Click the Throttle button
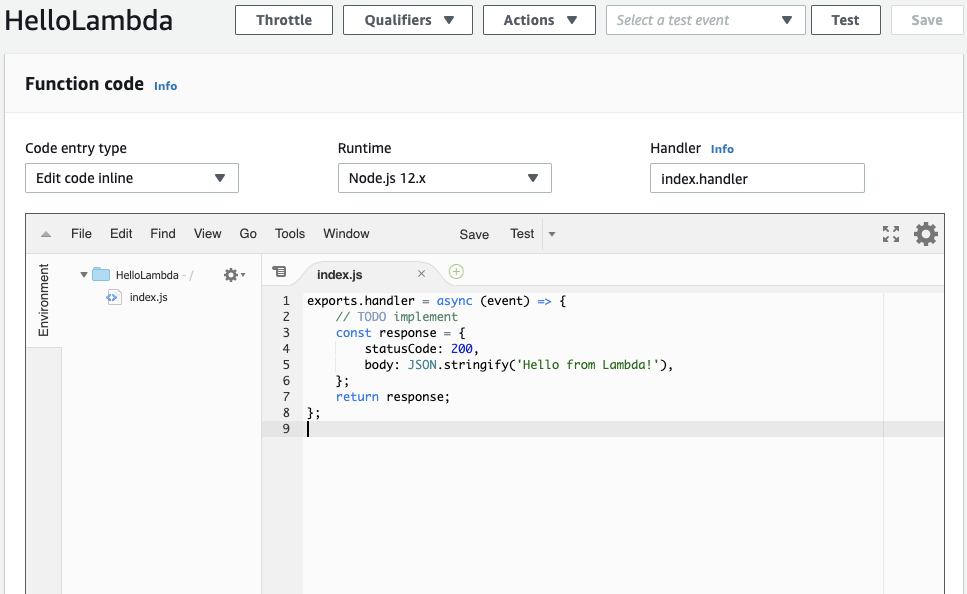This screenshot has height=594, width=967. click(x=284, y=20)
